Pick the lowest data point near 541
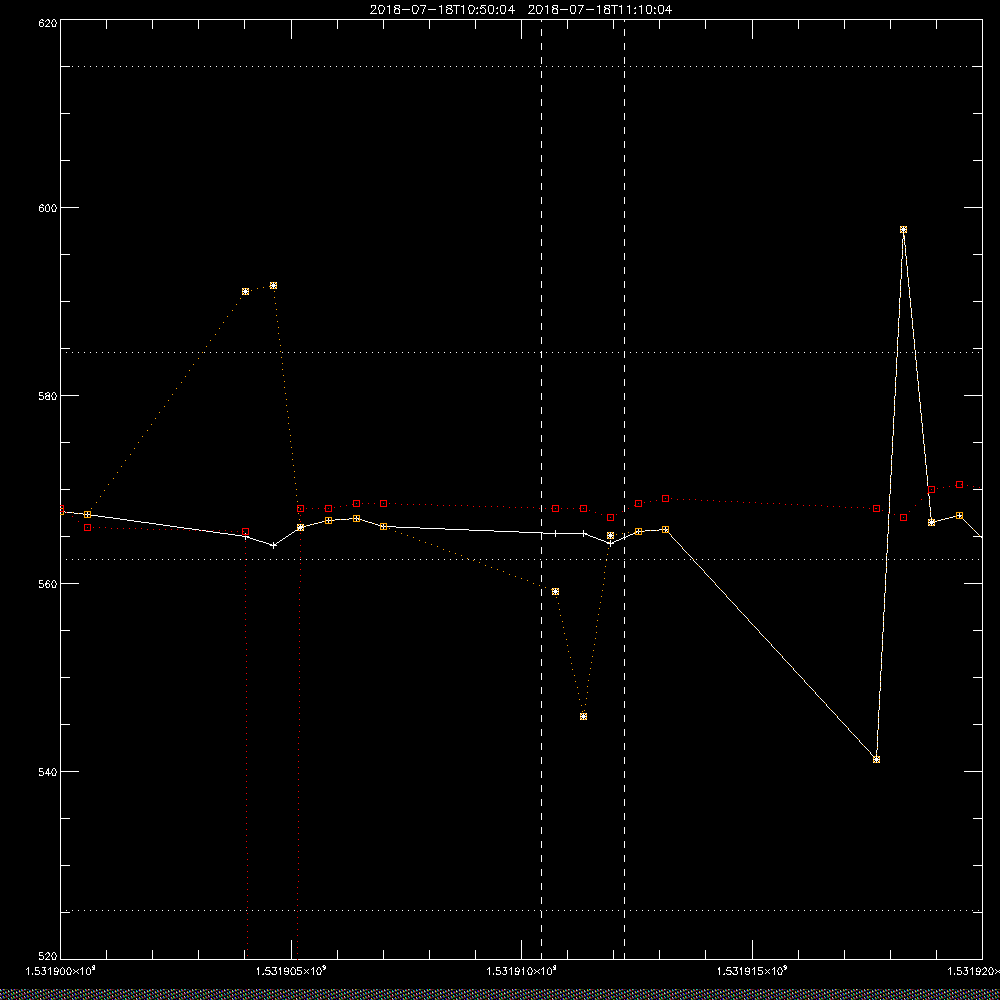The width and height of the screenshot is (1000, 1000). 876,760
